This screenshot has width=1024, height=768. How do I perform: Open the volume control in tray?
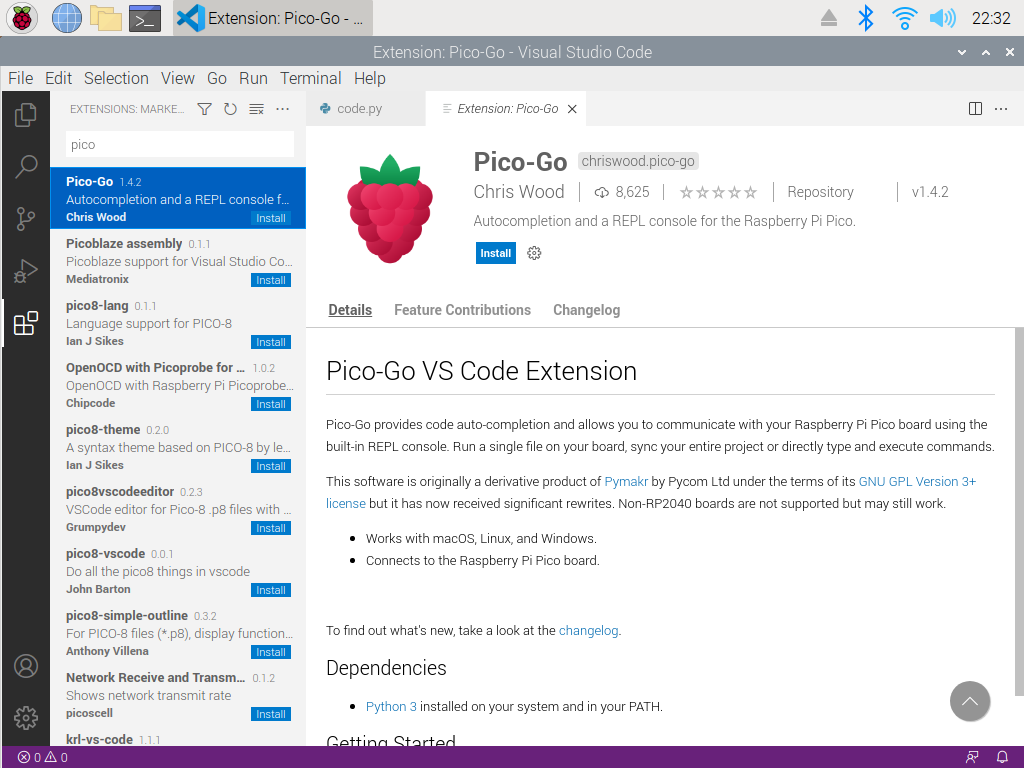pos(942,18)
